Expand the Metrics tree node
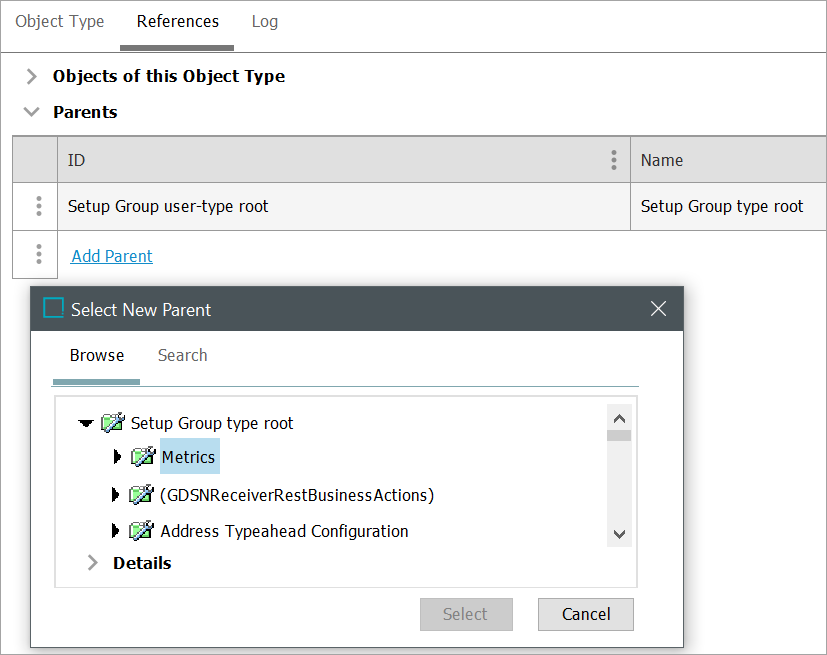The image size is (827, 655). point(117,457)
